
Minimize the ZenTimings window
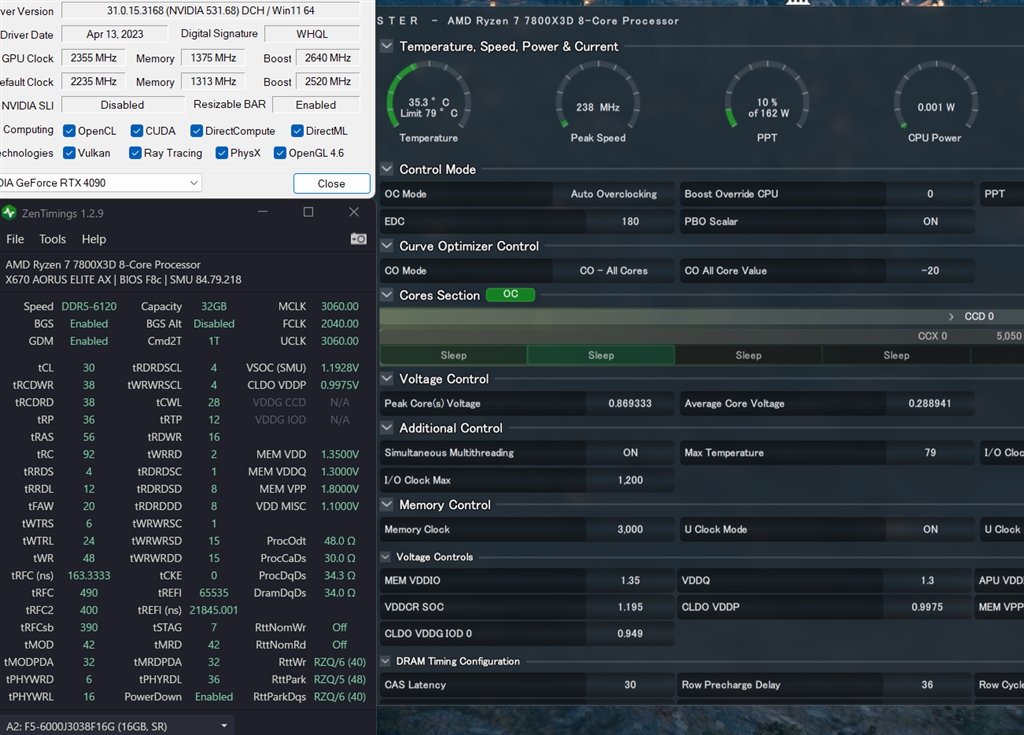click(x=263, y=212)
